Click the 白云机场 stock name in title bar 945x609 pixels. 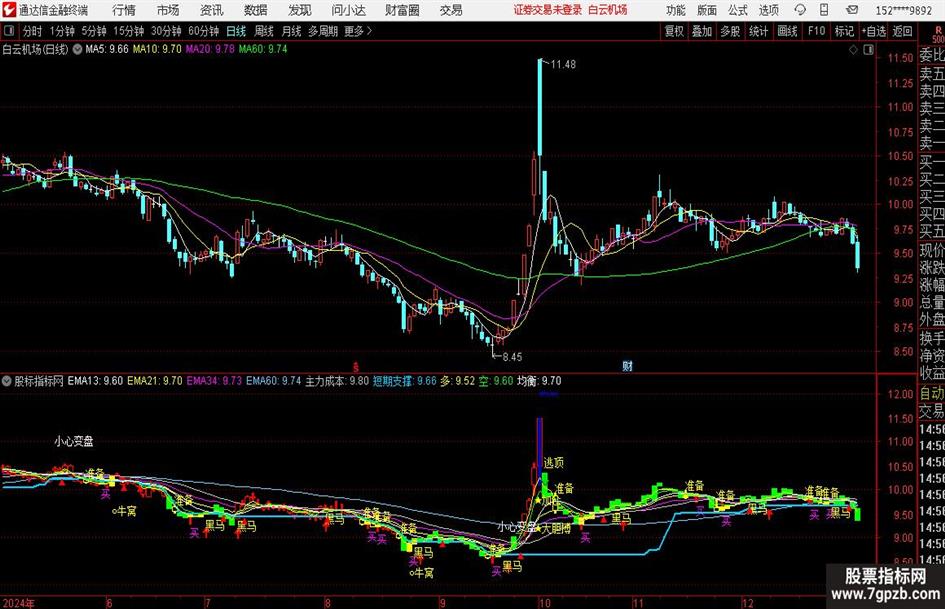(608, 10)
